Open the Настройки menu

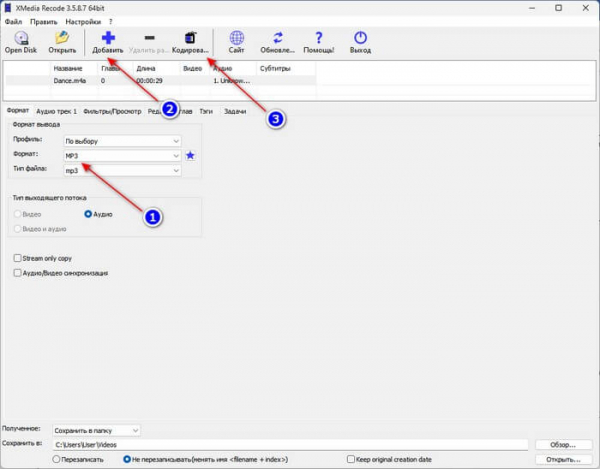coord(83,22)
